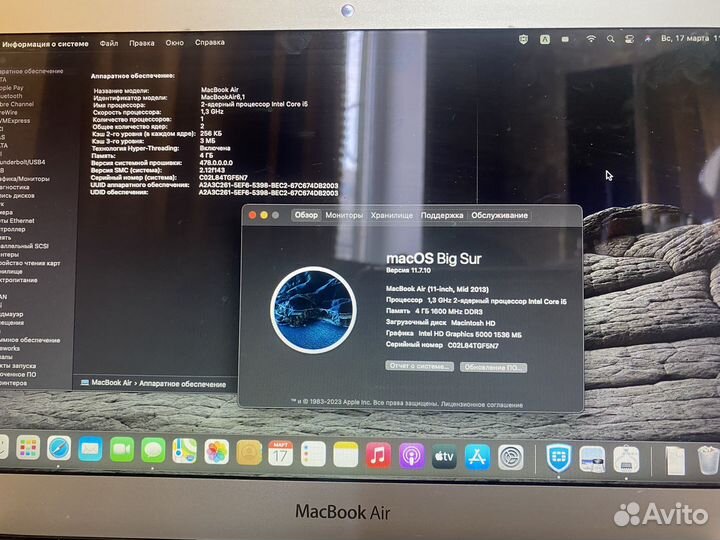720x540 pixels.
Task: Click the Обновление ПО button
Action: (493, 367)
